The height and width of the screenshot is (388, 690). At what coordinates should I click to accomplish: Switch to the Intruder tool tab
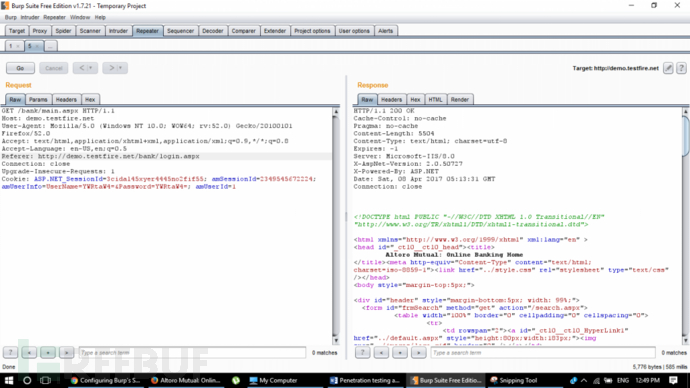(x=118, y=31)
